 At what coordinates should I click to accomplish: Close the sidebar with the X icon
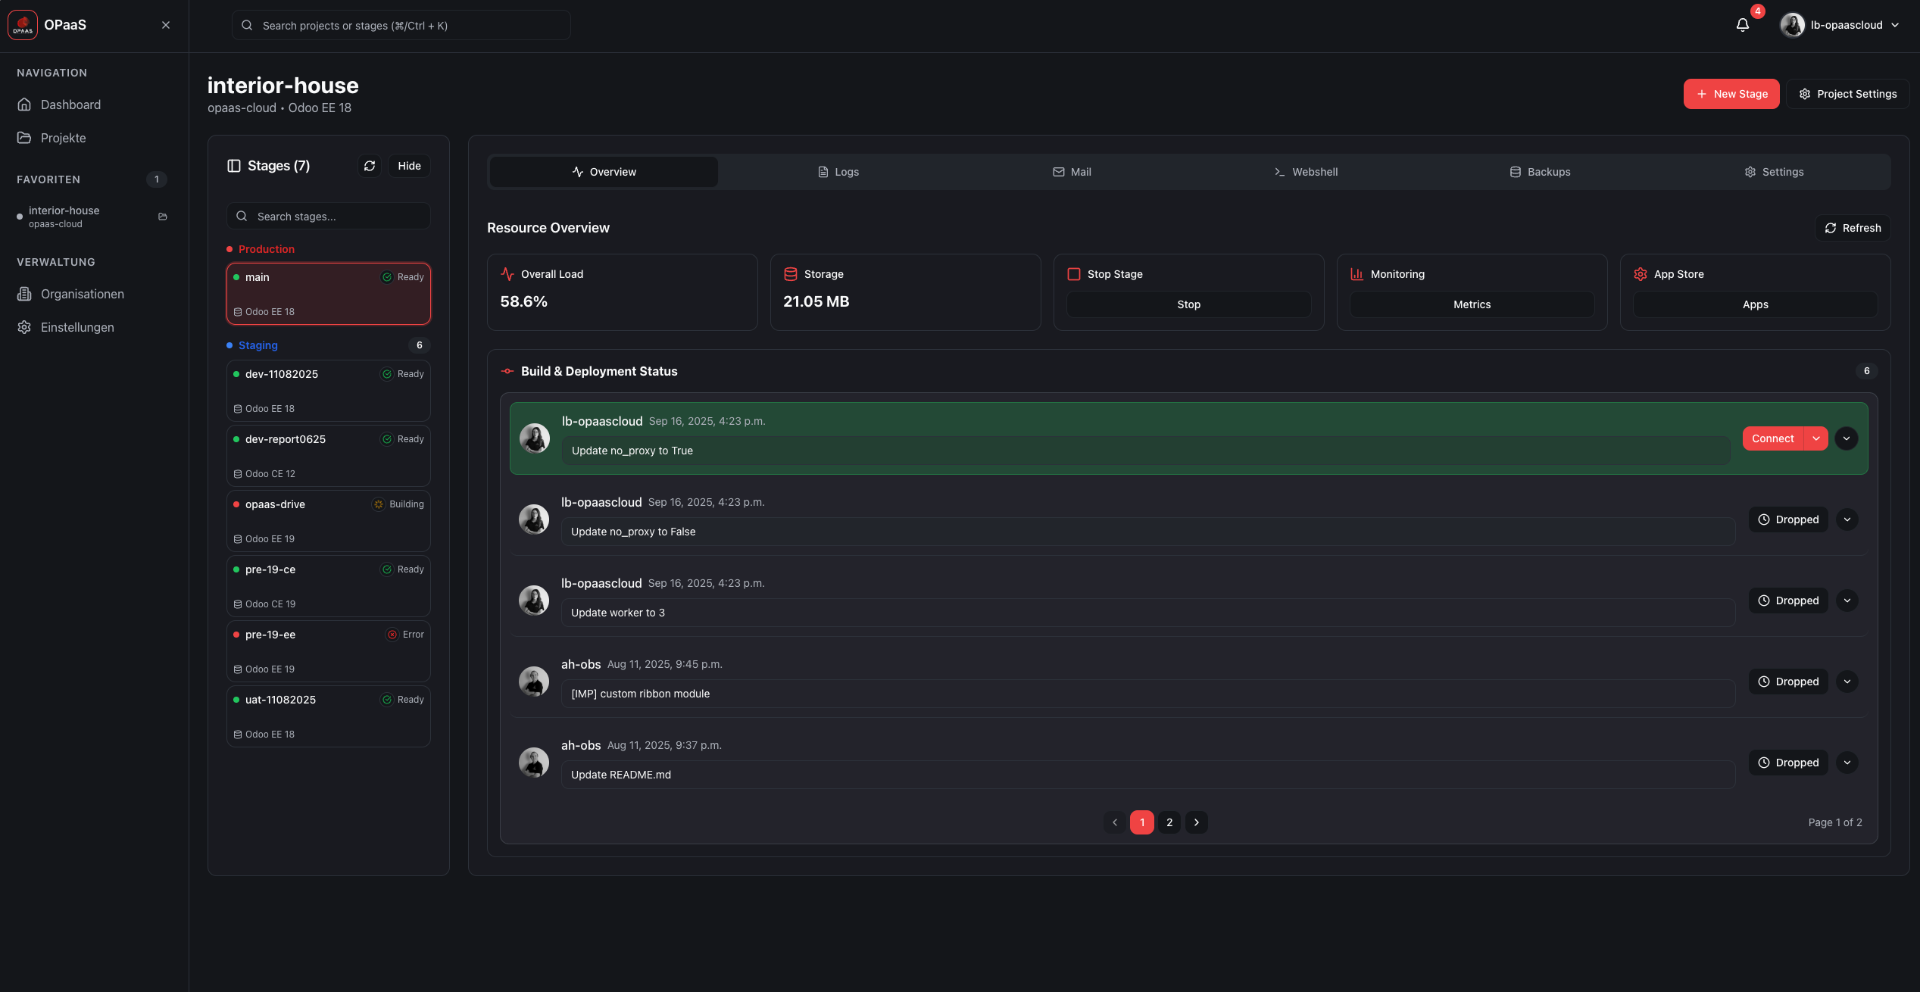tap(166, 25)
